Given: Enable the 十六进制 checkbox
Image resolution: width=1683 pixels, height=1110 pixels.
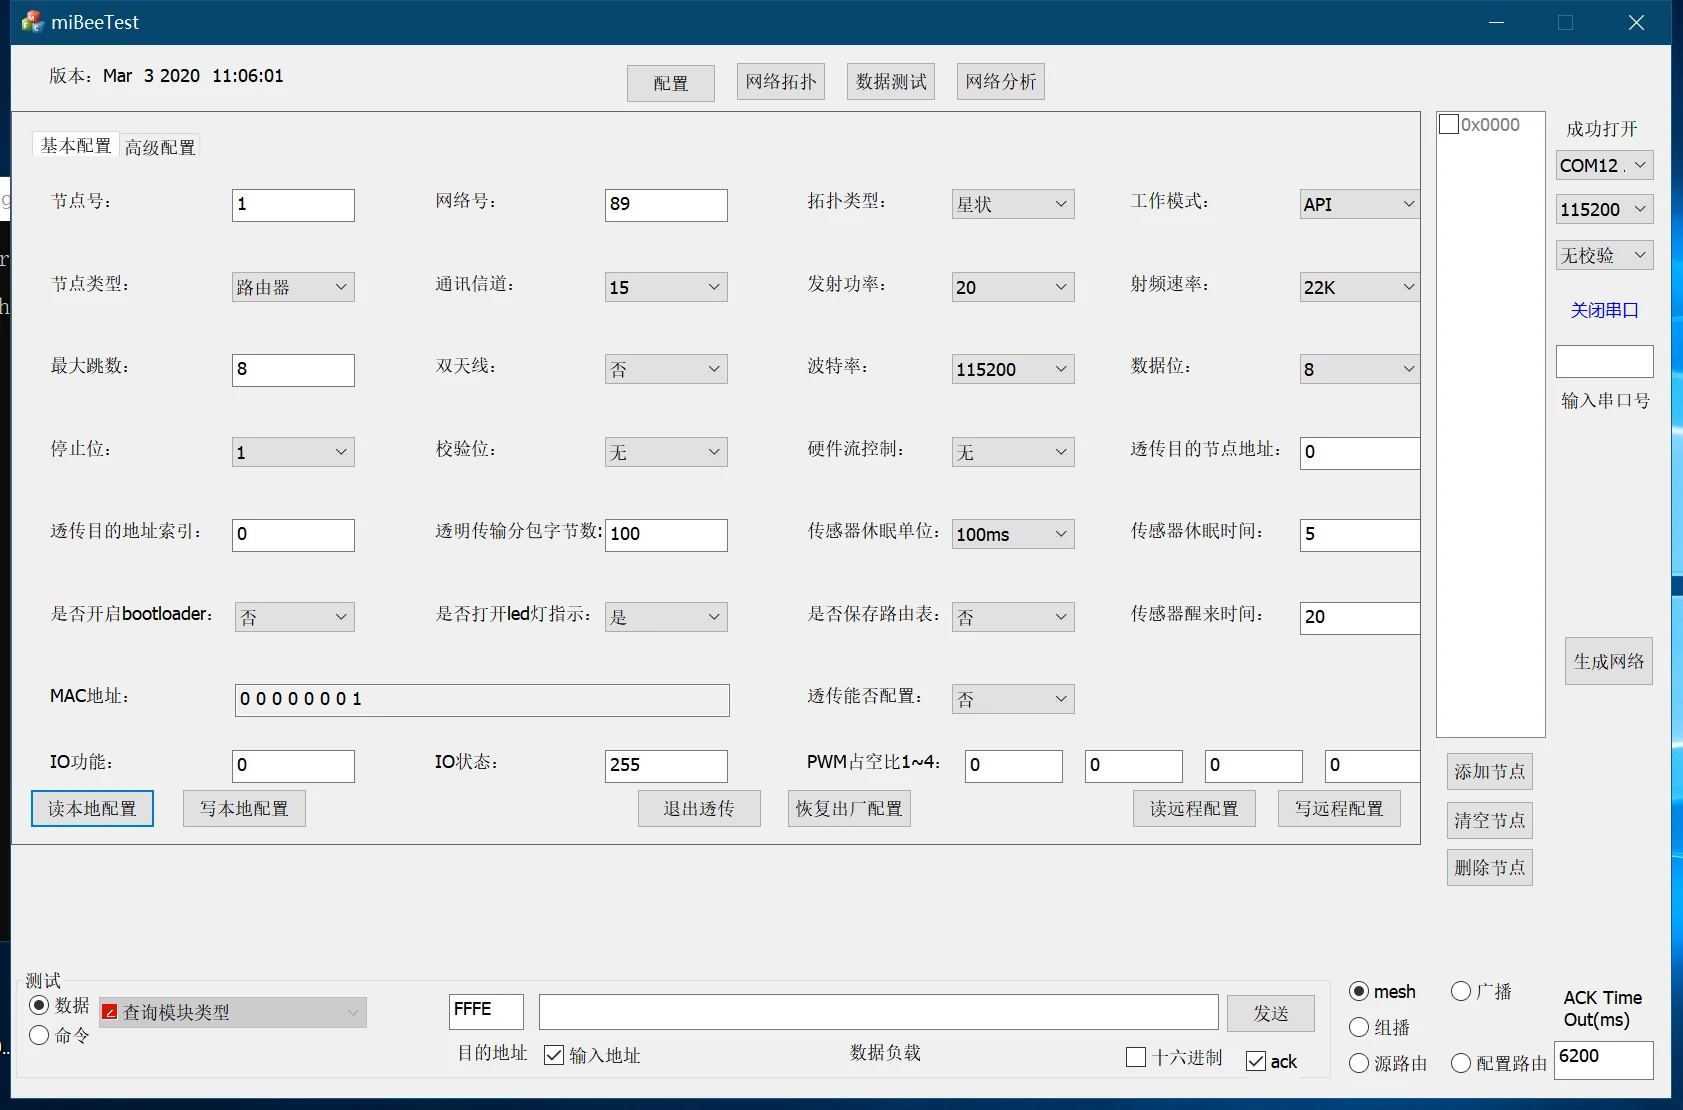Looking at the screenshot, I should pos(1136,1057).
